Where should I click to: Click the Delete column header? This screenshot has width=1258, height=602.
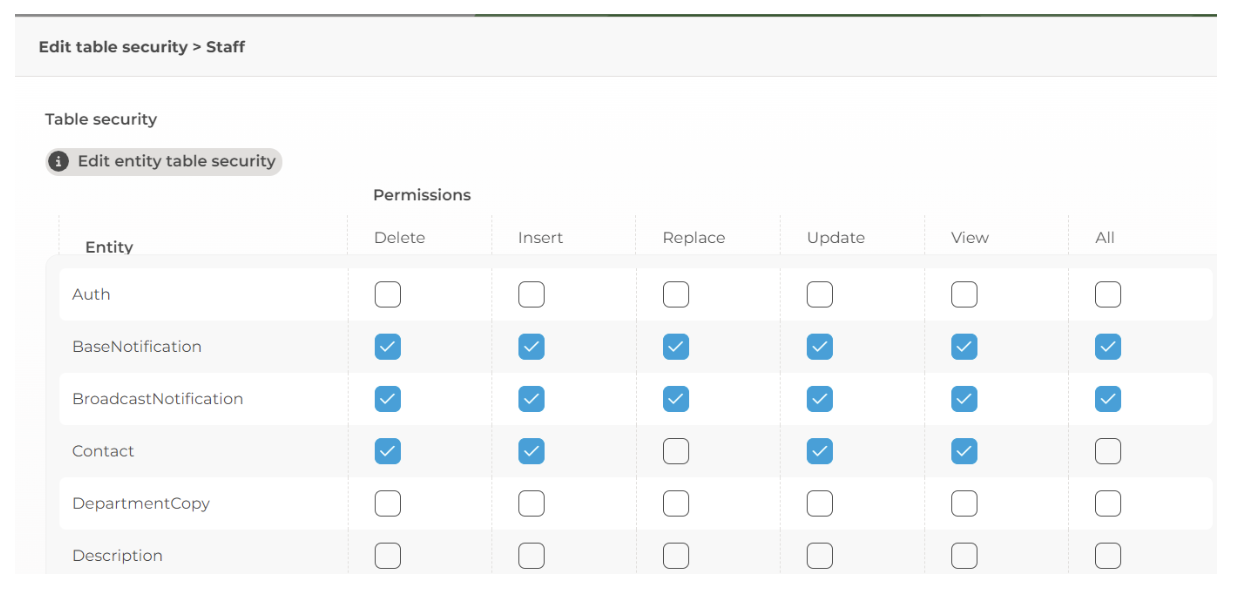(x=399, y=238)
